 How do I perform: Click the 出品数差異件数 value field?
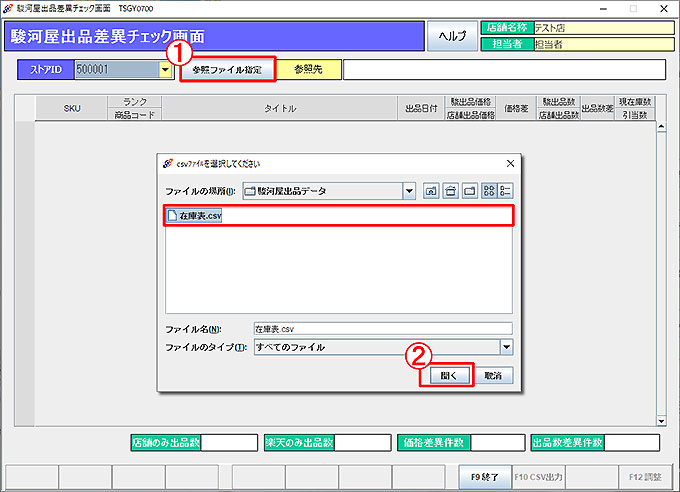(x=631, y=443)
